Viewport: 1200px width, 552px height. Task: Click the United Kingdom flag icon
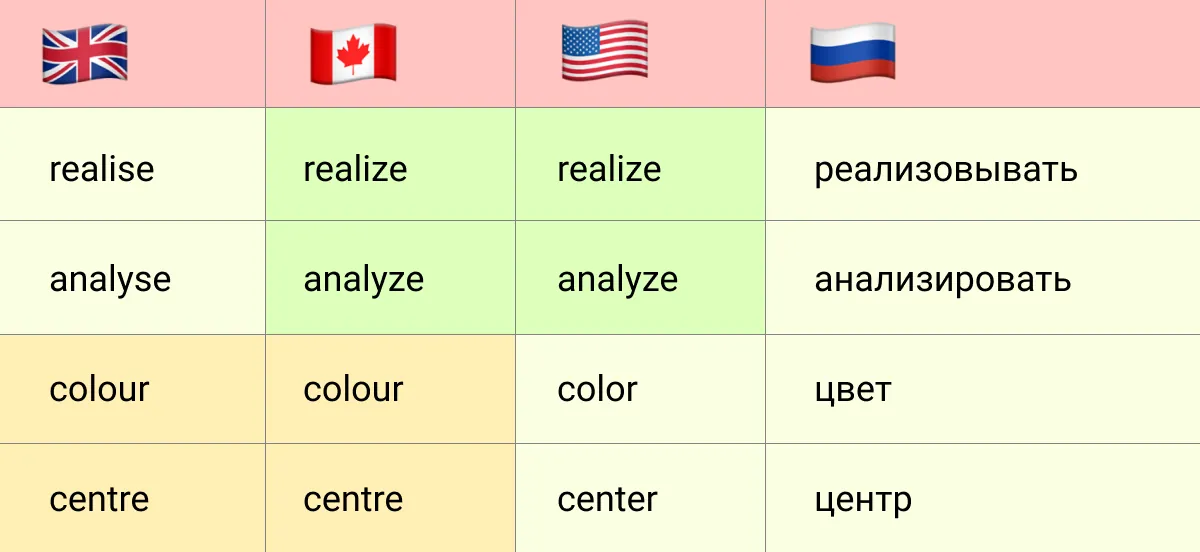(85, 53)
